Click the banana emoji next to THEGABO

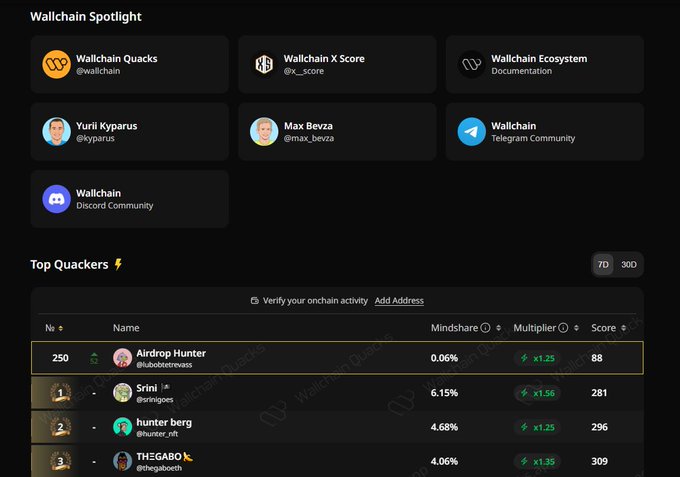pyautogui.click(x=188, y=457)
